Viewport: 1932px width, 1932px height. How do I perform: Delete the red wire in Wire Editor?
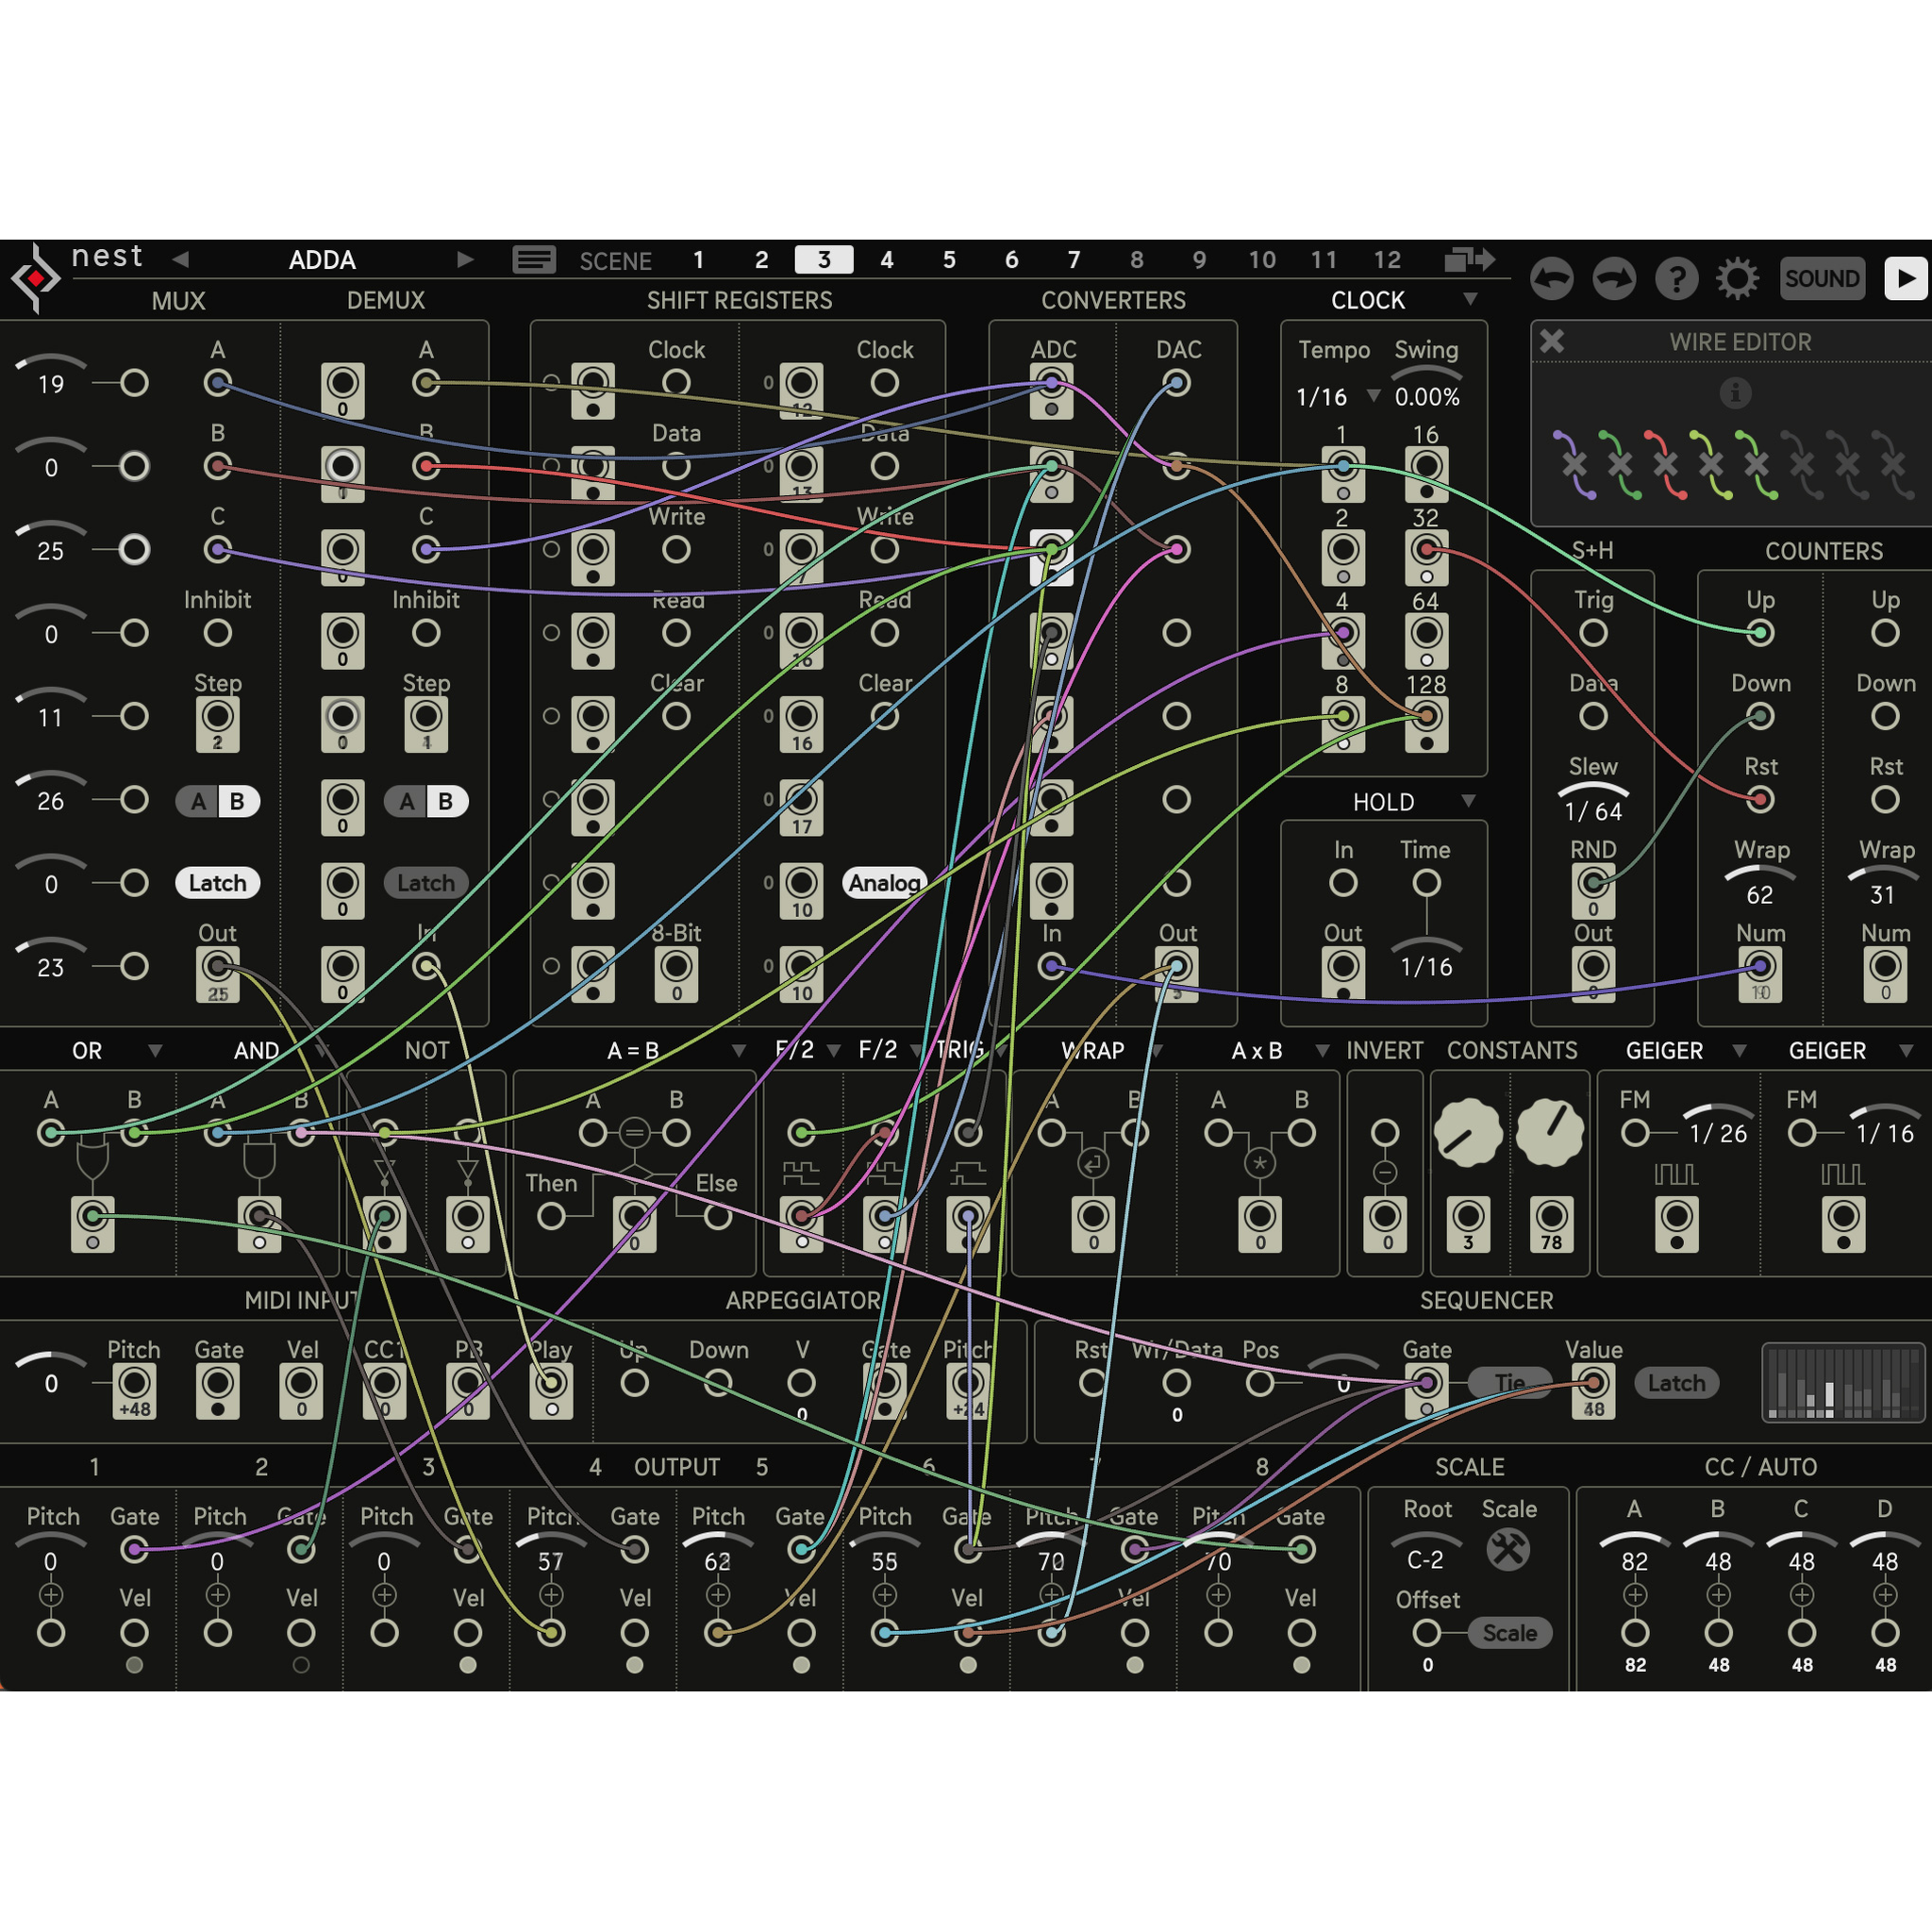[1665, 464]
